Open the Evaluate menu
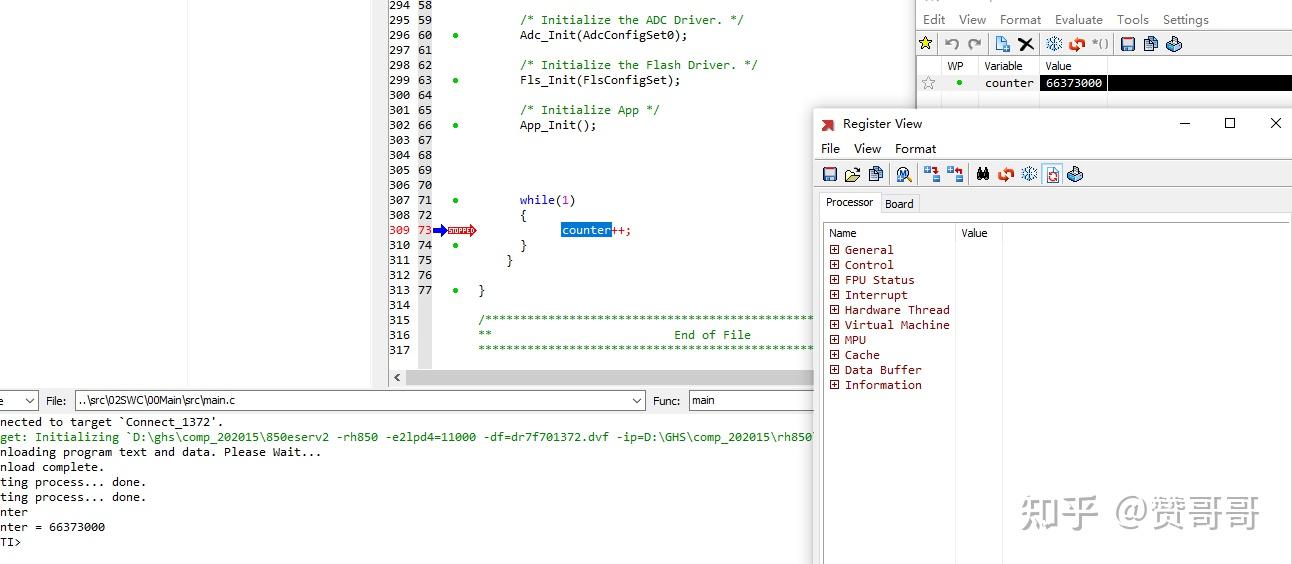This screenshot has width=1292, height=564. pyautogui.click(x=1079, y=19)
